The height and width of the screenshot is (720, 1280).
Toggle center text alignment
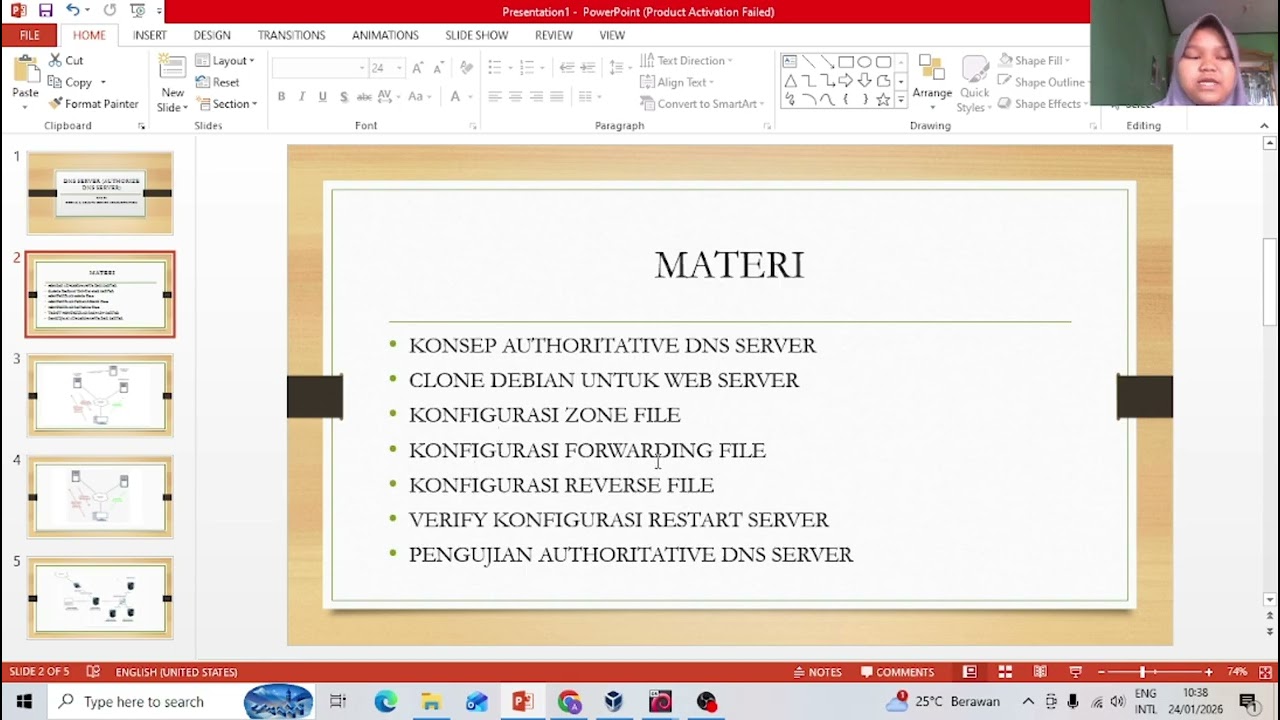coord(515,97)
